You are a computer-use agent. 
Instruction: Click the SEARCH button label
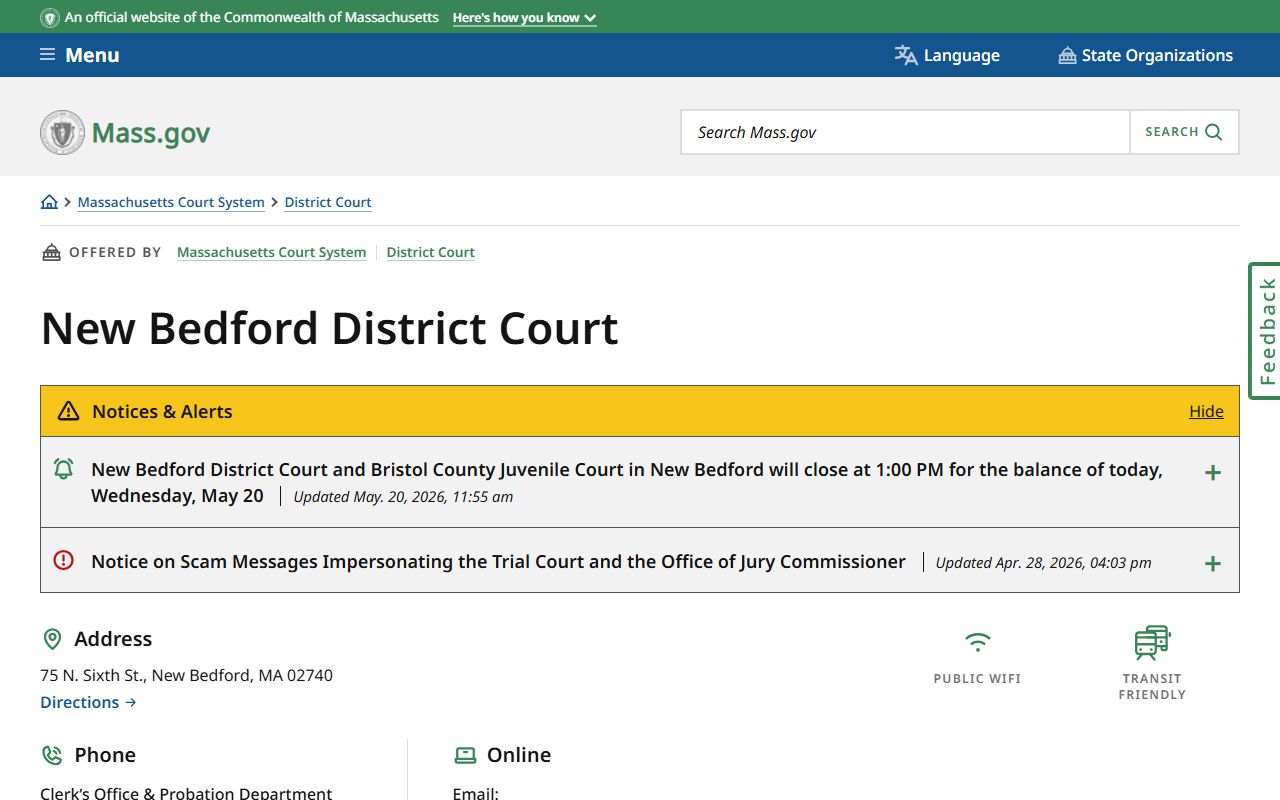(1171, 132)
